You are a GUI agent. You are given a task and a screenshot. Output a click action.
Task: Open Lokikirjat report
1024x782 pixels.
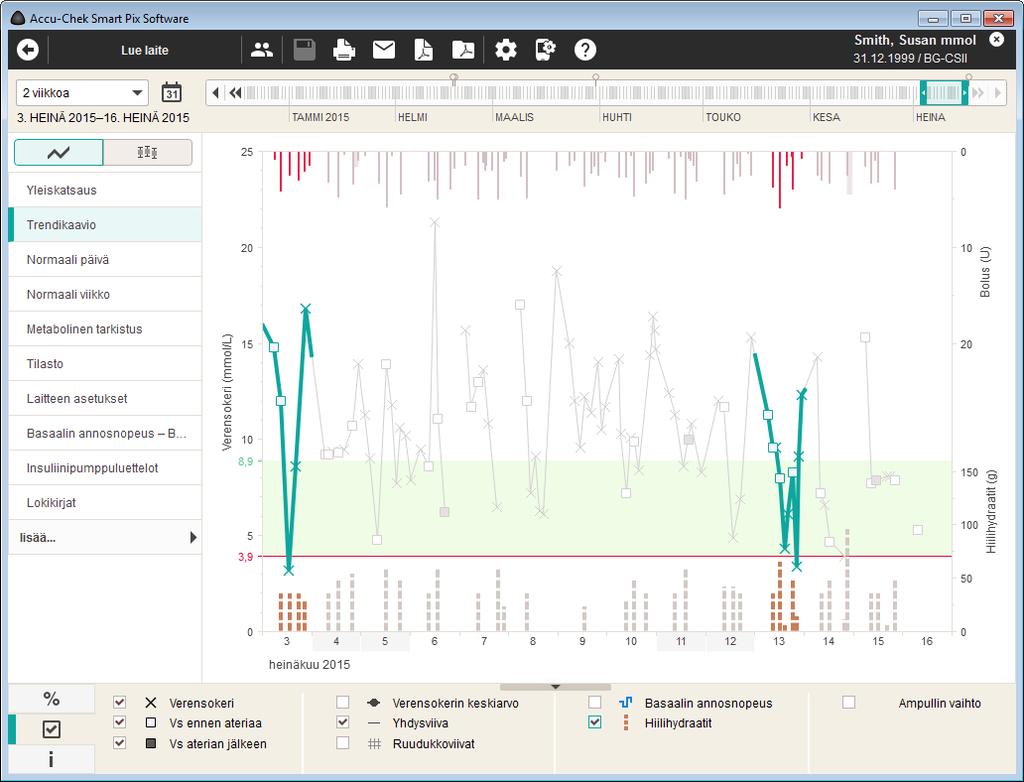coord(104,502)
